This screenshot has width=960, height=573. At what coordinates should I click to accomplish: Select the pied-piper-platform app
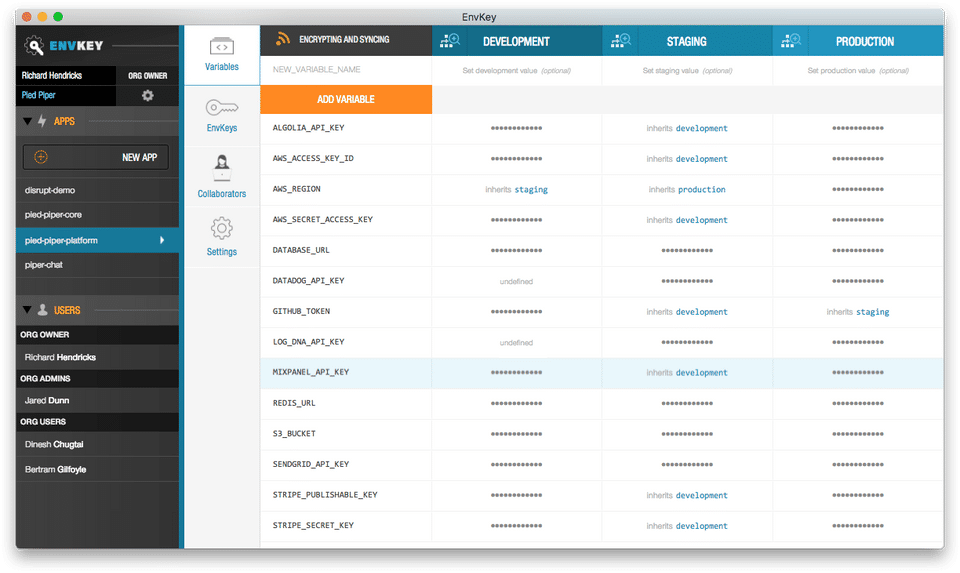97,240
